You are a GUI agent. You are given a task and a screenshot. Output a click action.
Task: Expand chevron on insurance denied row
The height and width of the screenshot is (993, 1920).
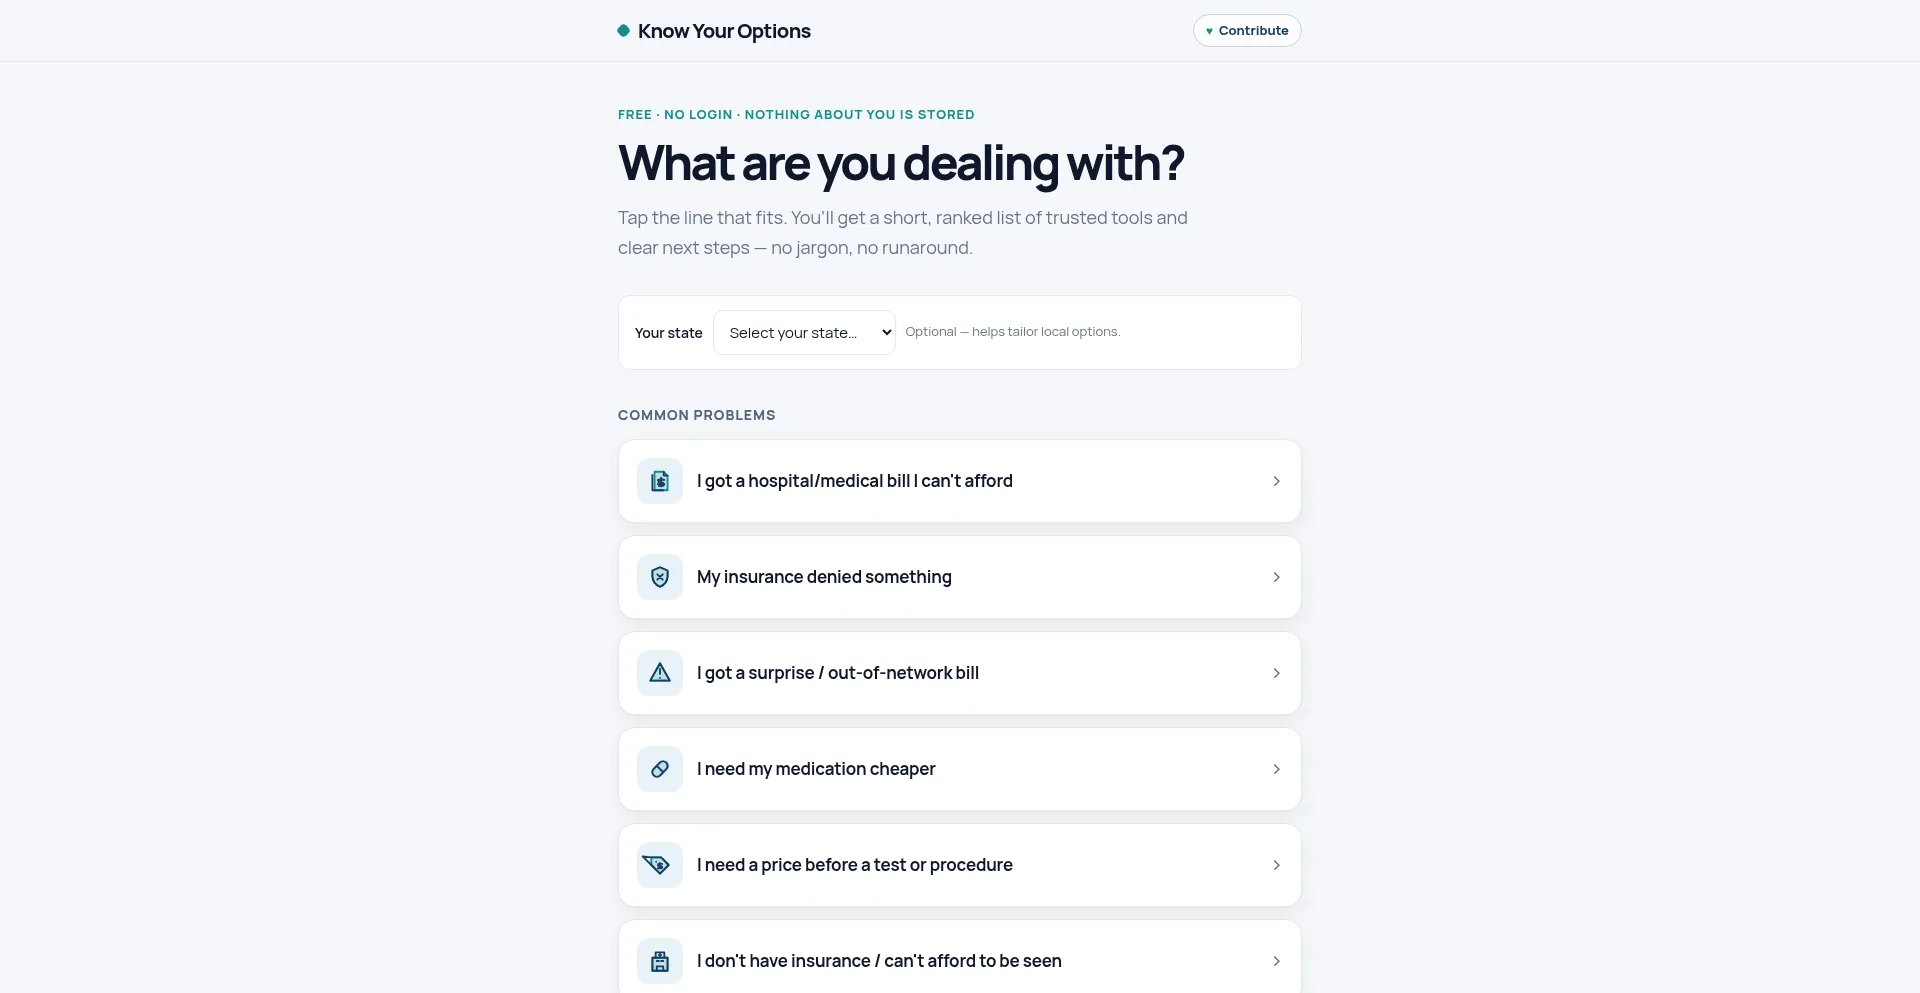[1276, 577]
